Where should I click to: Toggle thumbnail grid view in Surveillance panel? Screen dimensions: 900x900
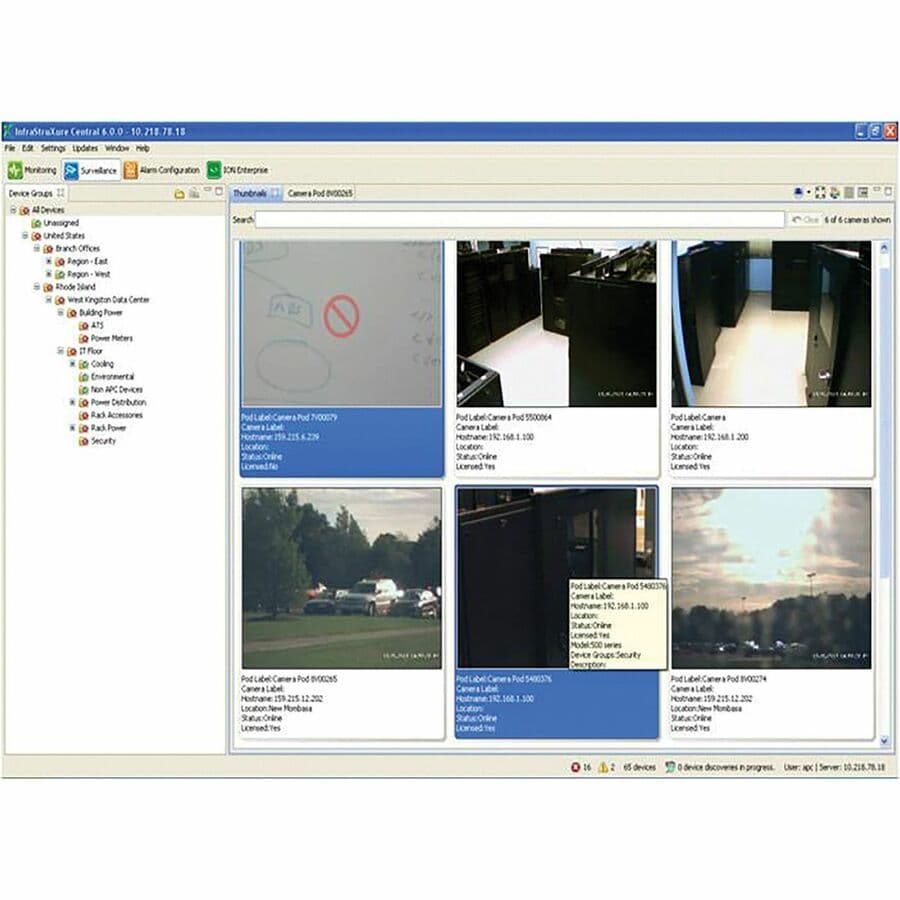pos(848,191)
